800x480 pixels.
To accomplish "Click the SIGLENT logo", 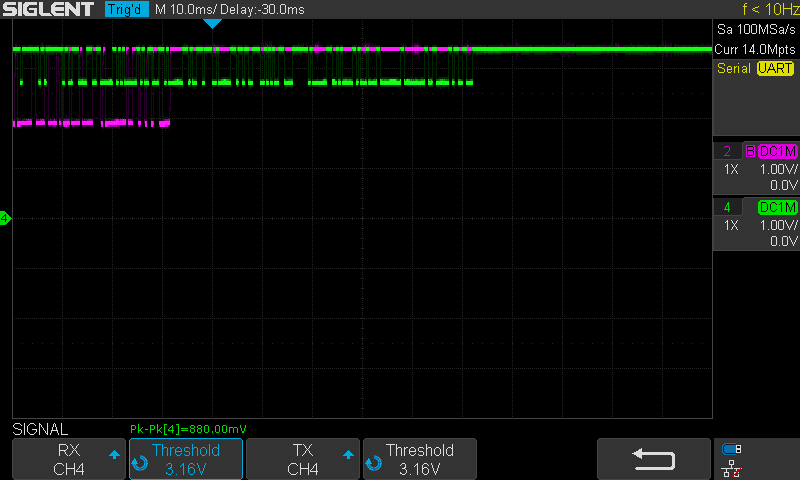I will click(x=48, y=9).
